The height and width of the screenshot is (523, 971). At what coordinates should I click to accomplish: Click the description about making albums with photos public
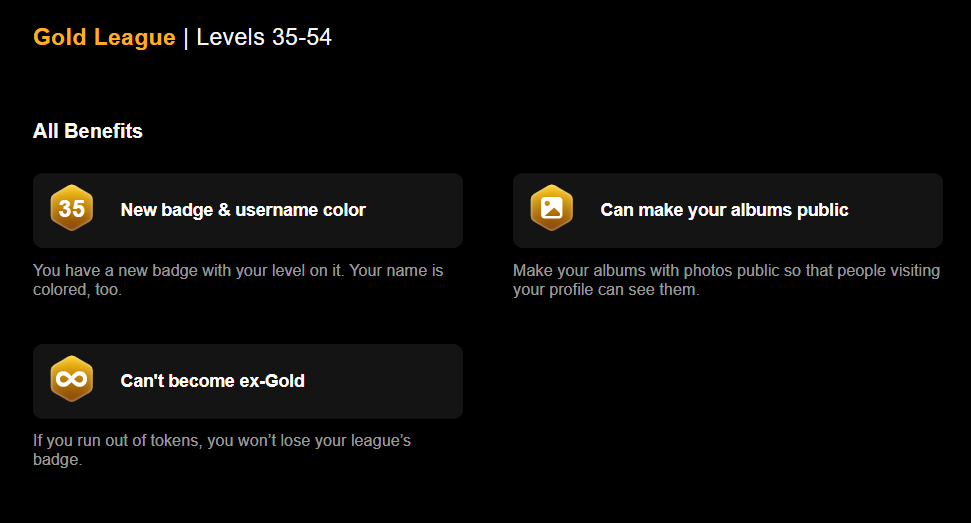[726, 280]
